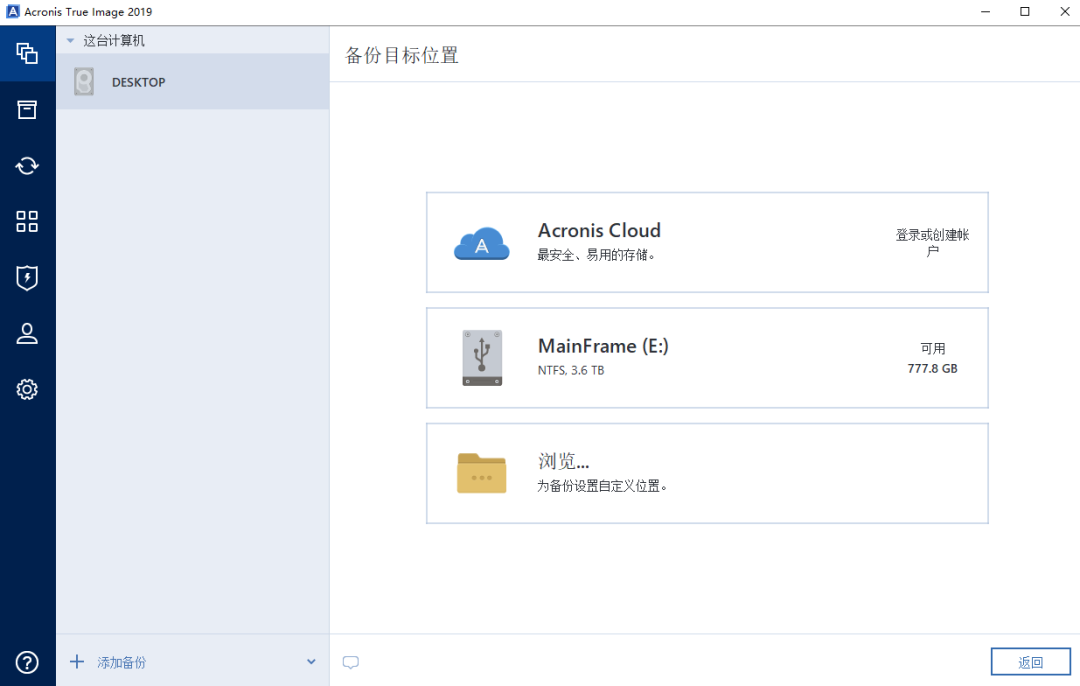The width and height of the screenshot is (1080, 686).
Task: Open the 添加备份 dropdown arrow
Action: click(311, 662)
